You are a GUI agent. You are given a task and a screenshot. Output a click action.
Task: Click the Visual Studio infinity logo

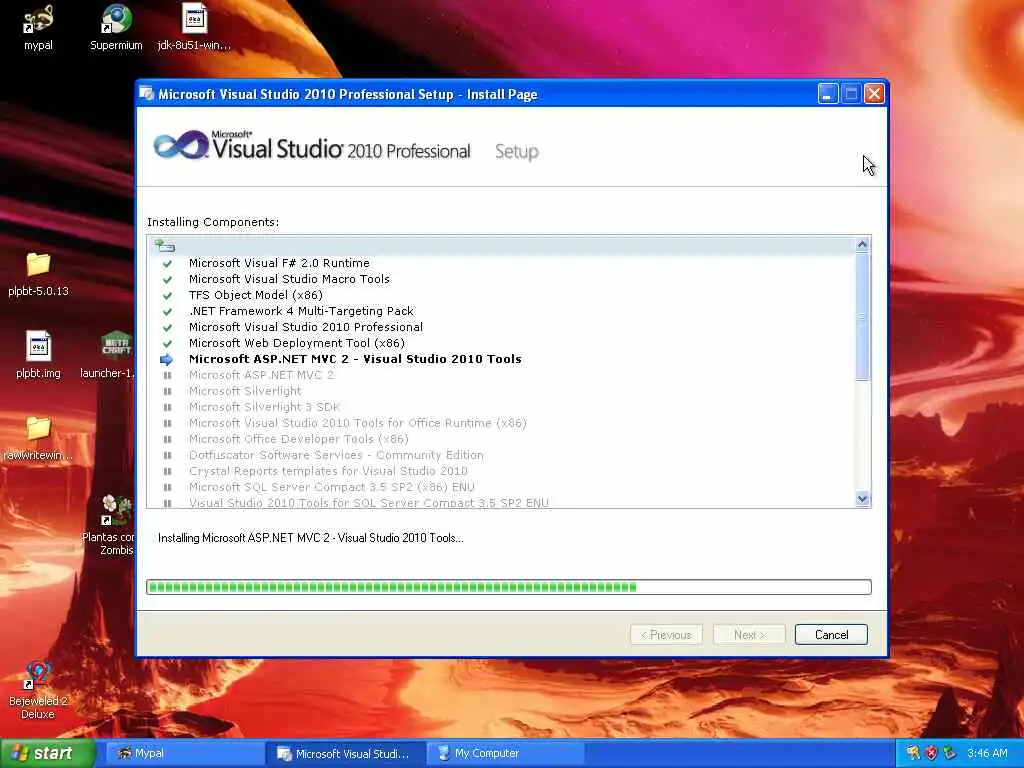click(x=181, y=145)
